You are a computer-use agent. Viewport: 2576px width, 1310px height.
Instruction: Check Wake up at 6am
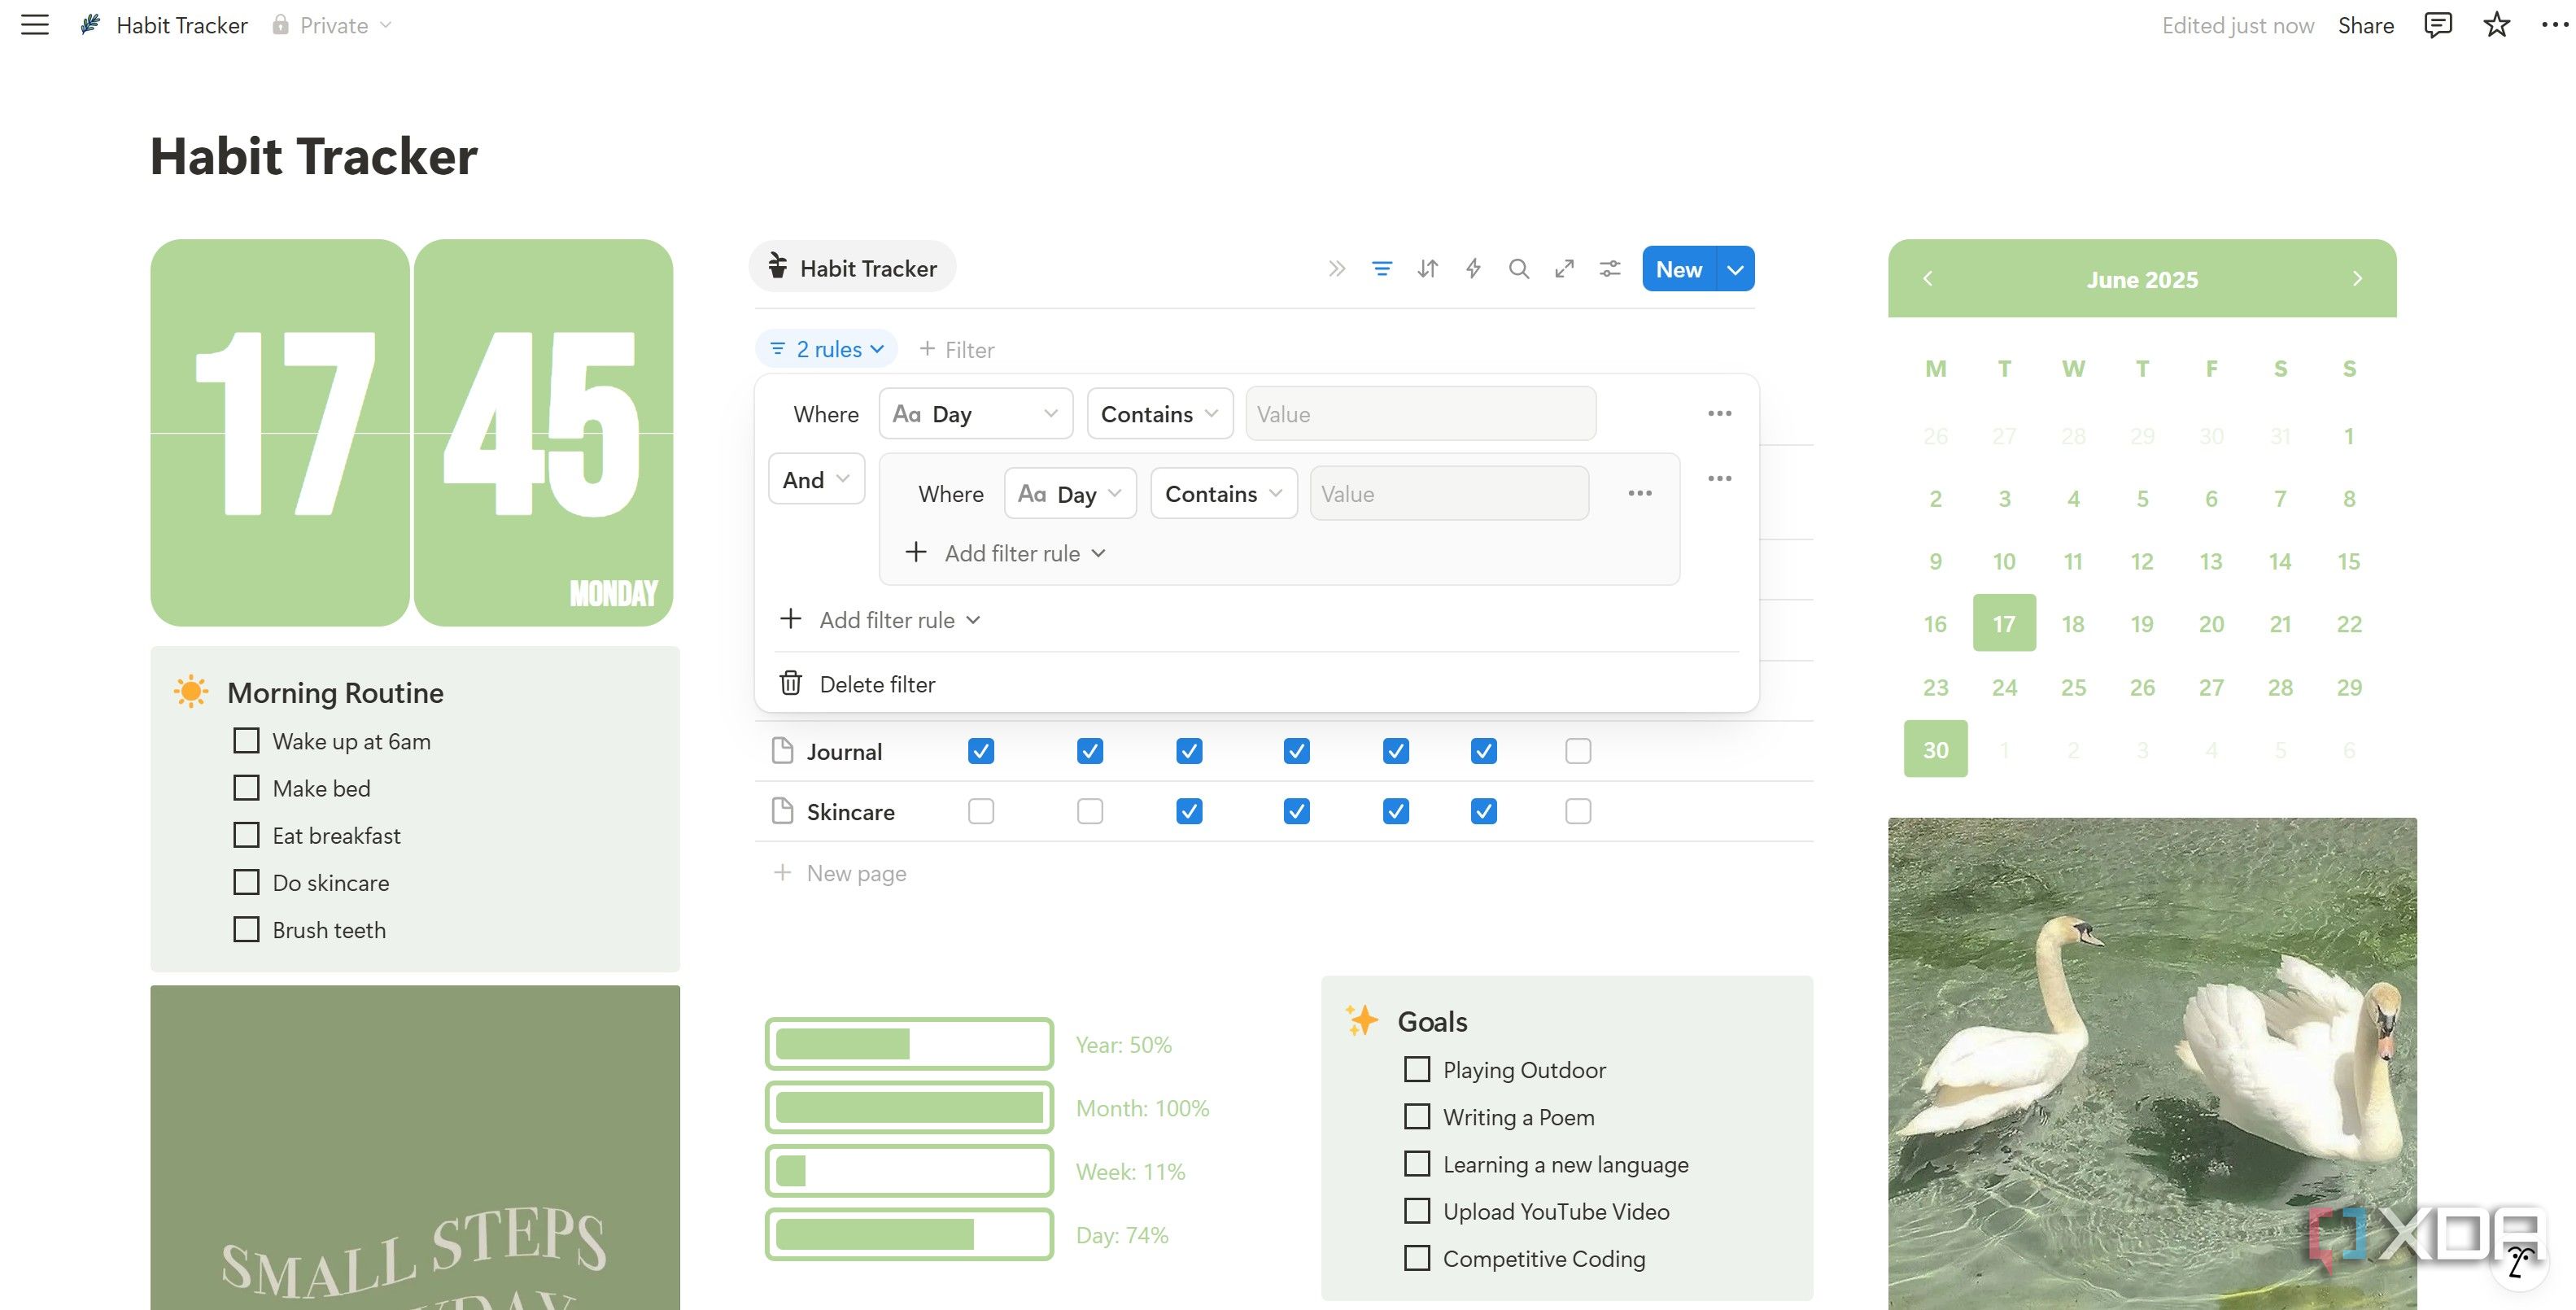[x=246, y=740]
